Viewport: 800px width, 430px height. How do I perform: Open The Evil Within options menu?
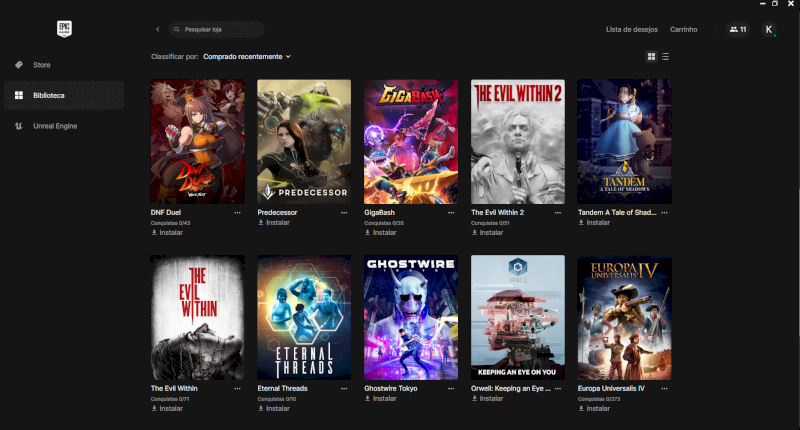tap(237, 389)
